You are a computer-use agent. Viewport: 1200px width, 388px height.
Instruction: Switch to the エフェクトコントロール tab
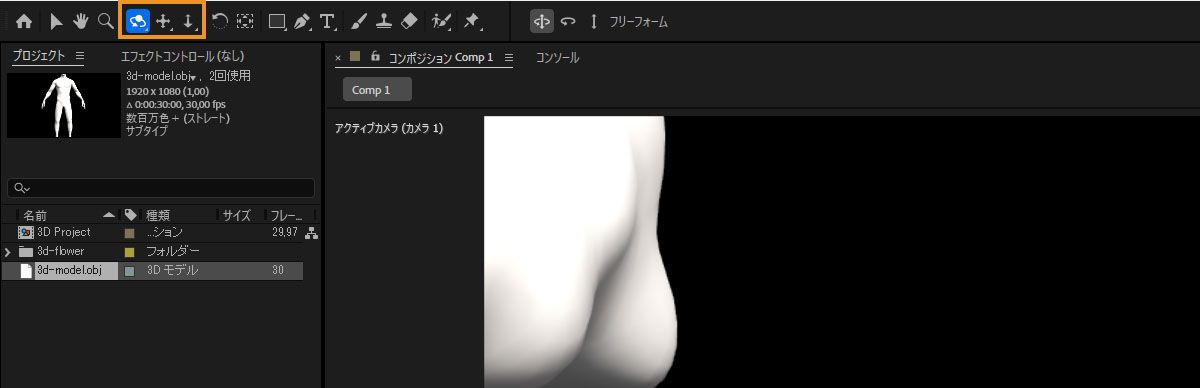(182, 56)
